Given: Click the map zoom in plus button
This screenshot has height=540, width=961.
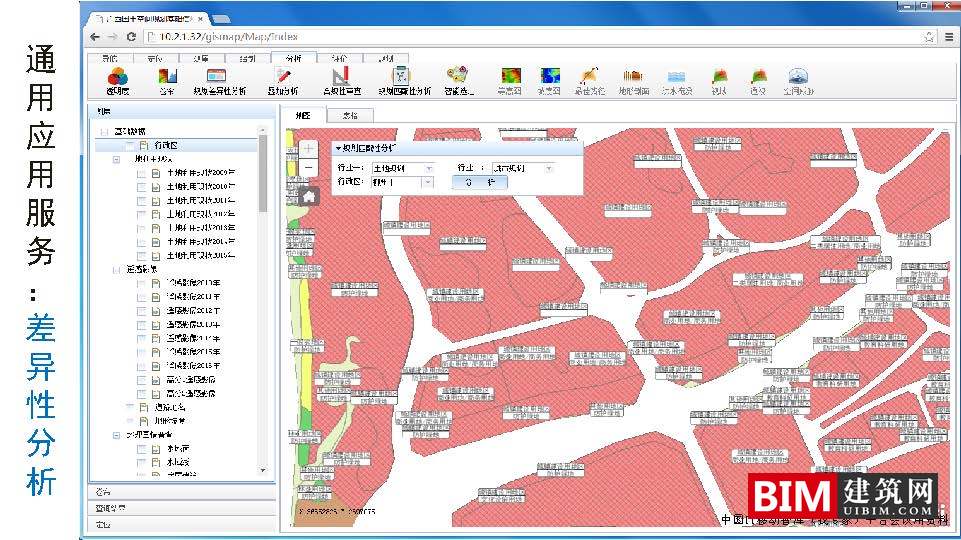Looking at the screenshot, I should (309, 148).
